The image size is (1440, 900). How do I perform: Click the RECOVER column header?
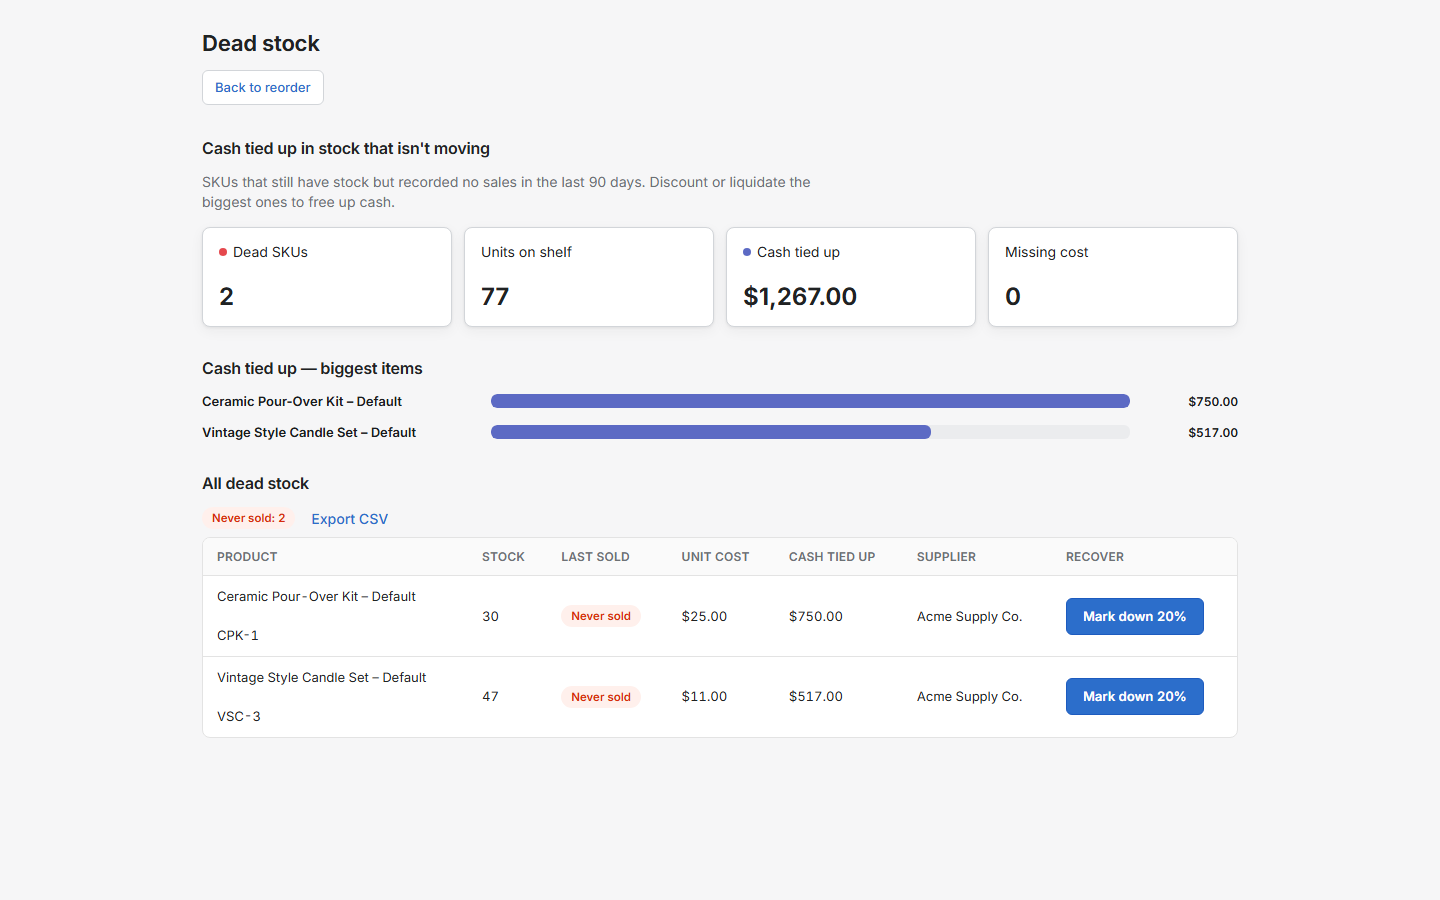pos(1095,557)
